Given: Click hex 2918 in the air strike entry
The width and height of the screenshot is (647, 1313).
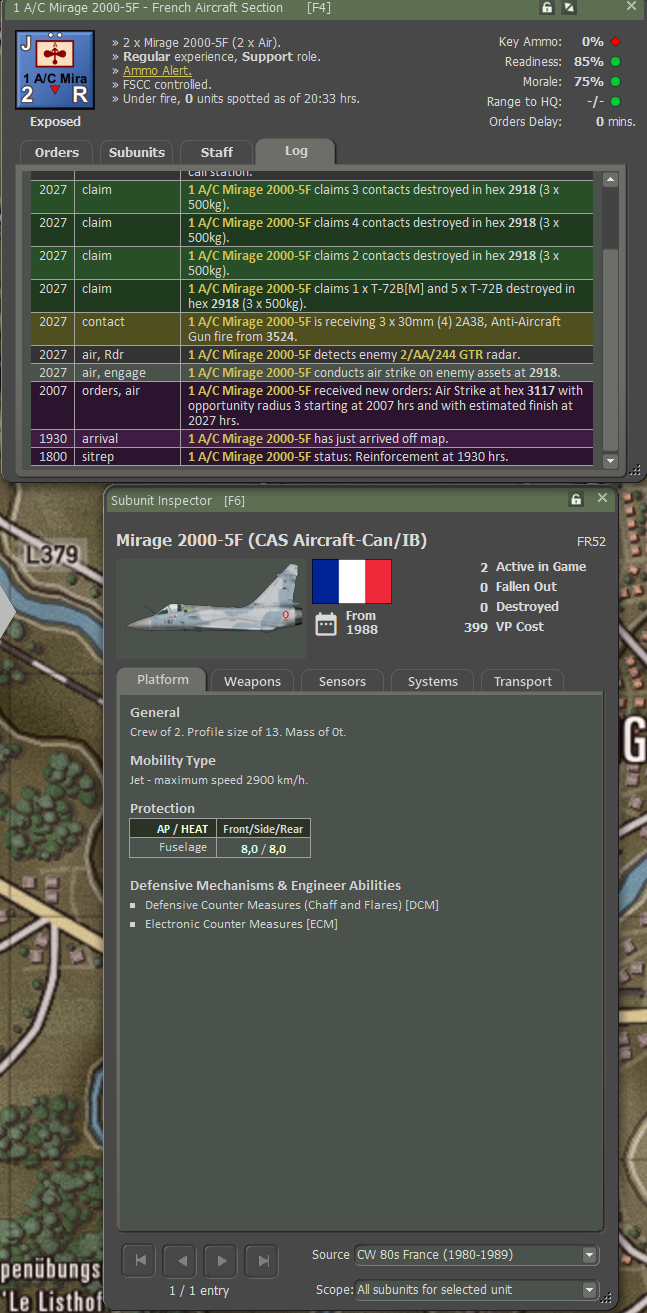Looking at the screenshot, I should pyautogui.click(x=543, y=372).
